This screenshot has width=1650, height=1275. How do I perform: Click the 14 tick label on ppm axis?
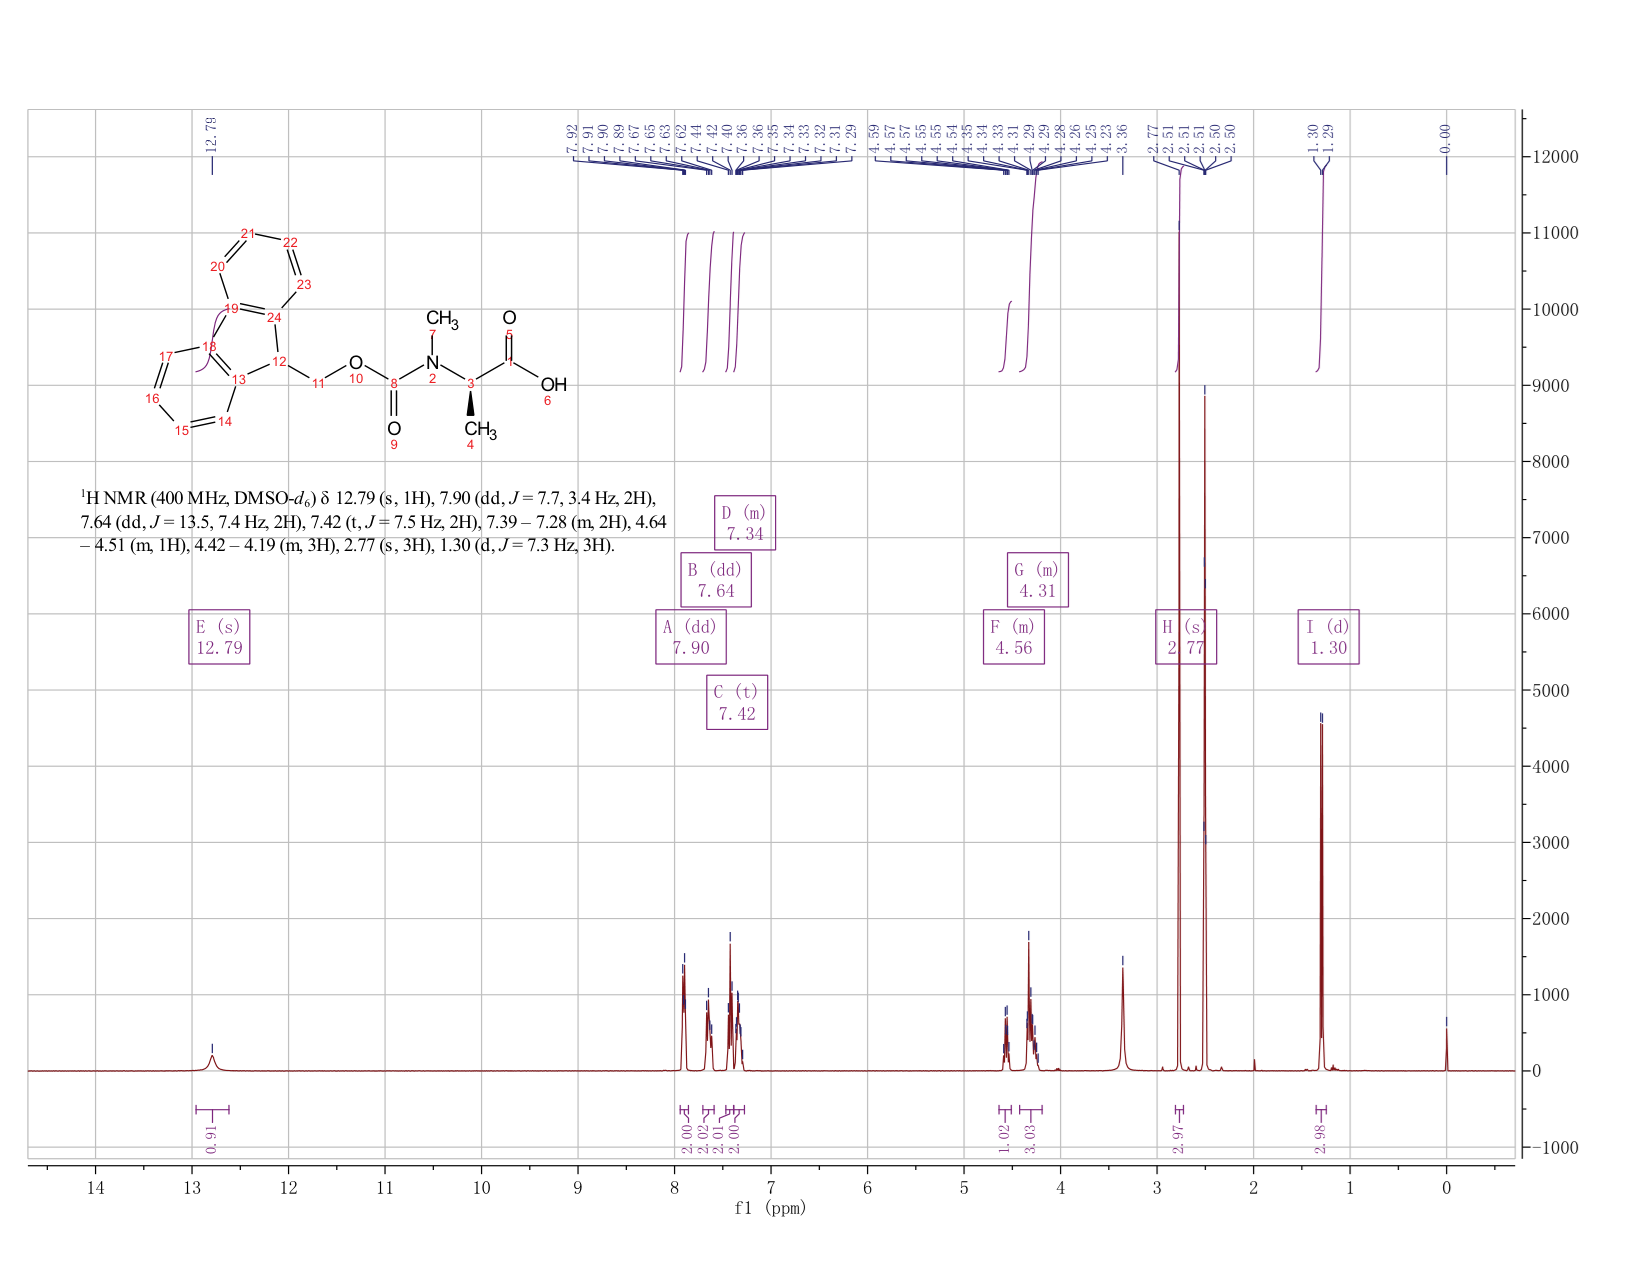pos(95,1187)
